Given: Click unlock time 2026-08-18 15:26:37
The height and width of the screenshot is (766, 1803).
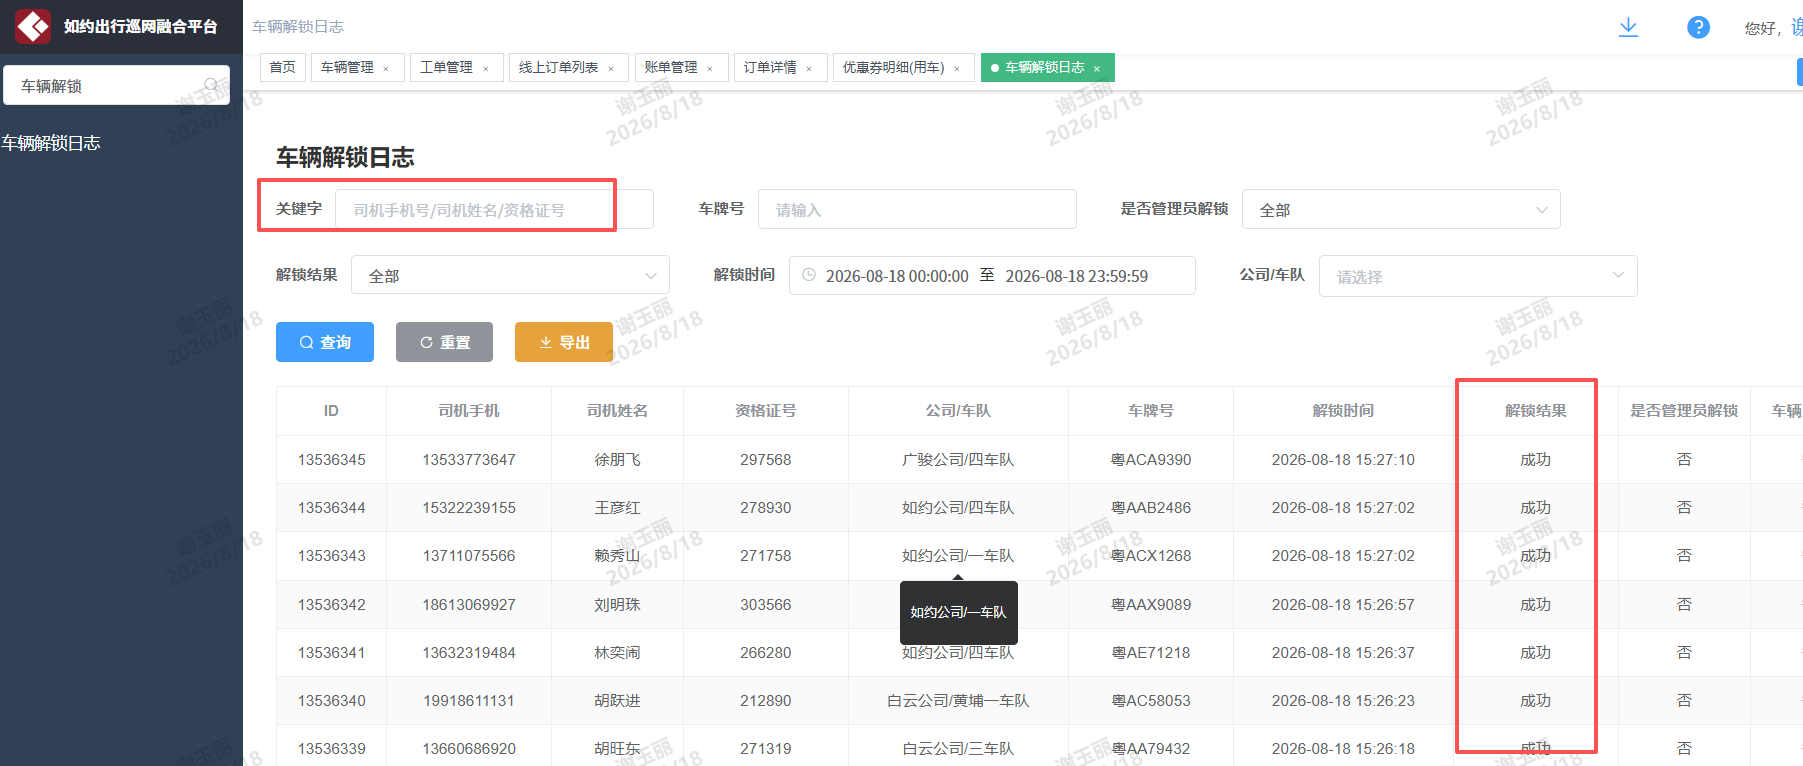Looking at the screenshot, I should point(1343,653).
